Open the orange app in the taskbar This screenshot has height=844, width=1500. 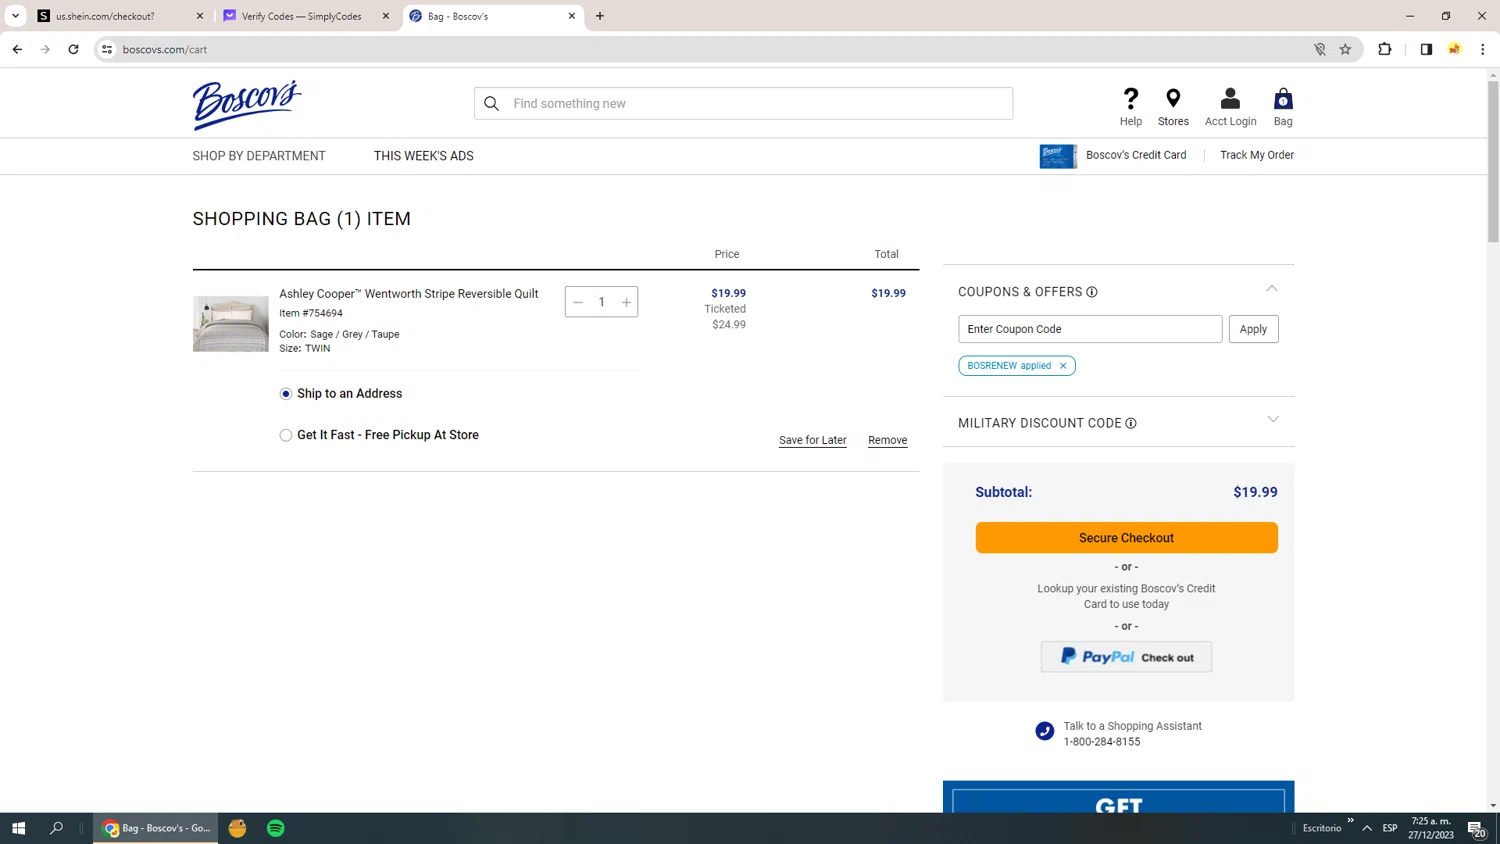click(x=237, y=828)
